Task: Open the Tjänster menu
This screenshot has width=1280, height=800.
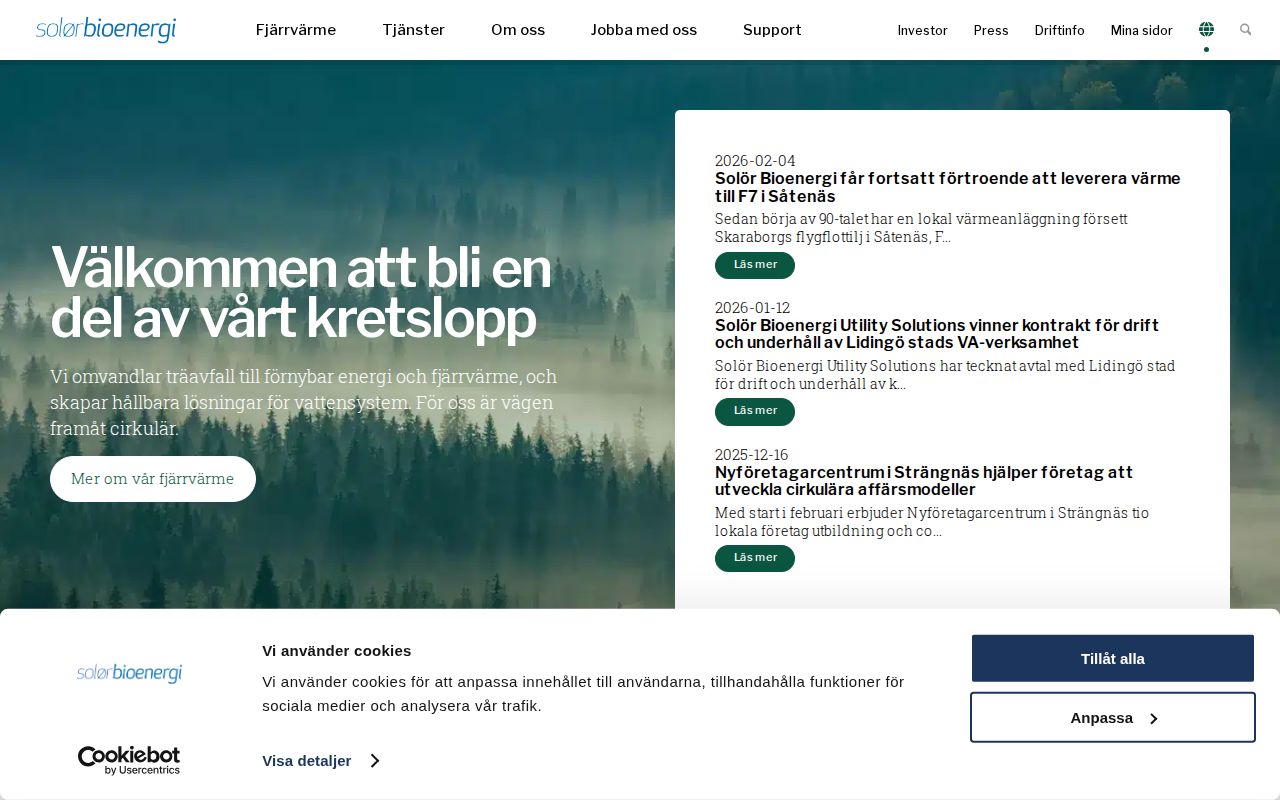Action: click(413, 30)
